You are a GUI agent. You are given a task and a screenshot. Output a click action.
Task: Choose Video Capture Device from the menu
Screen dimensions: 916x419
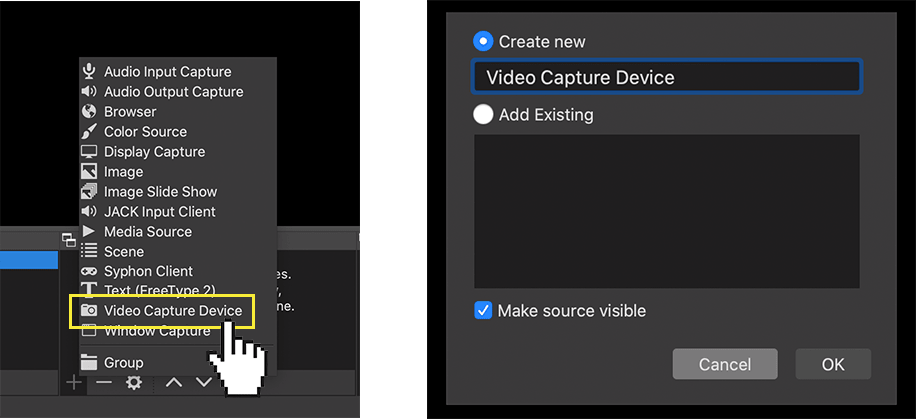tap(172, 311)
